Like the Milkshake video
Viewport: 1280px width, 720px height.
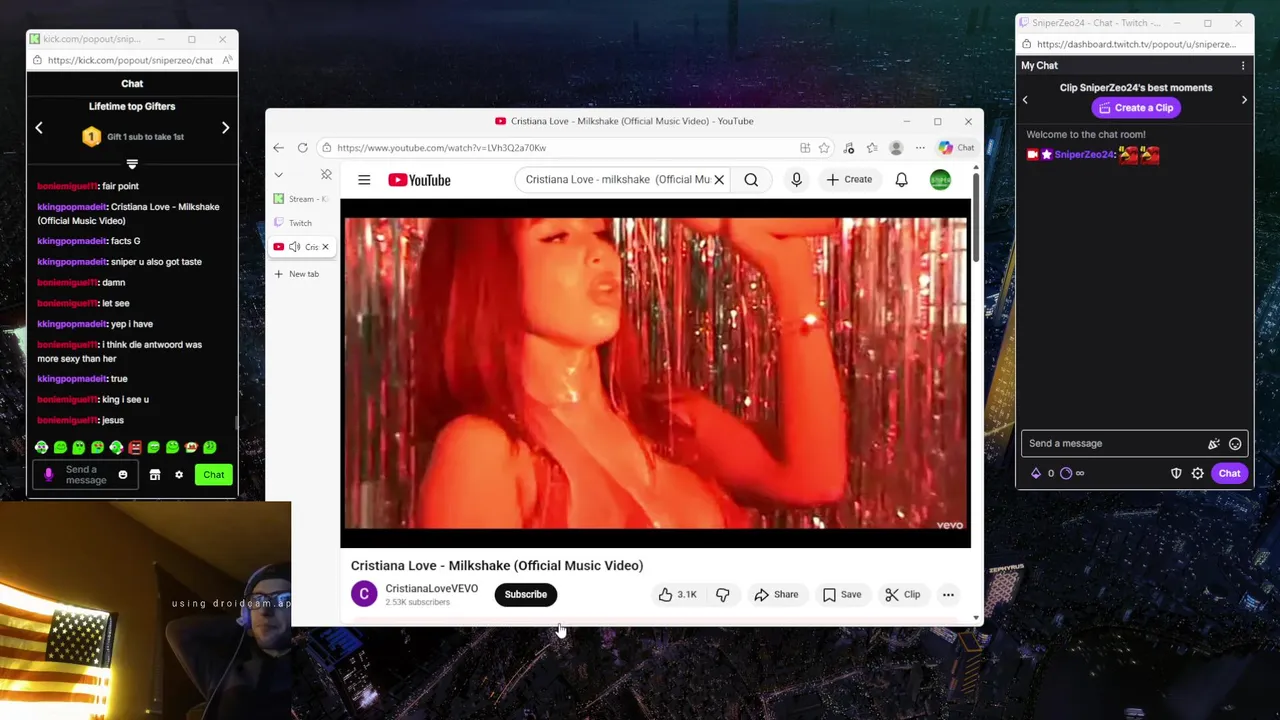point(677,595)
